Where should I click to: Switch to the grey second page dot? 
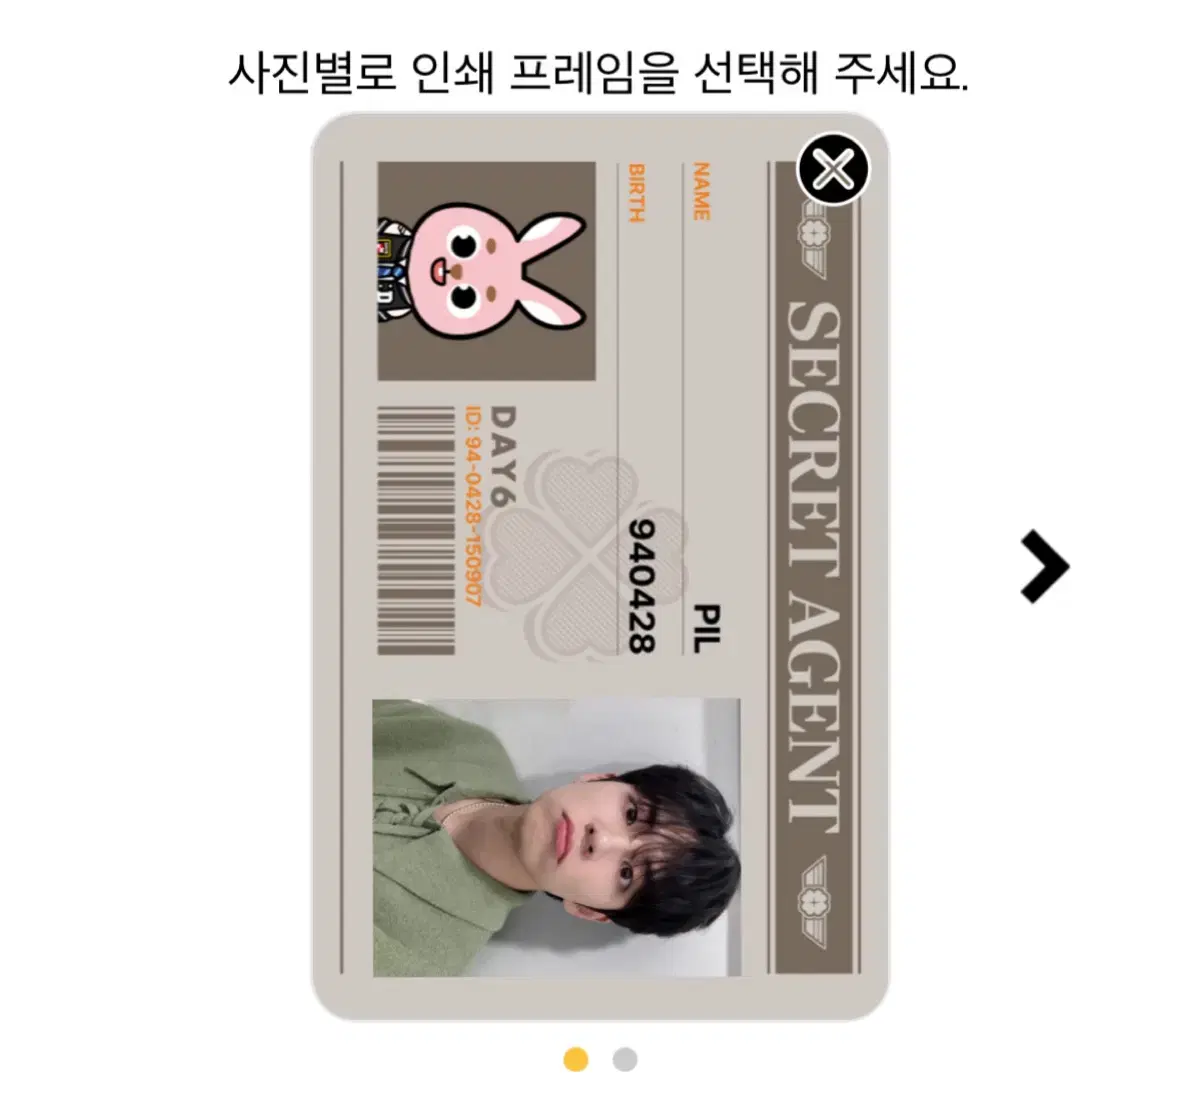click(625, 1059)
